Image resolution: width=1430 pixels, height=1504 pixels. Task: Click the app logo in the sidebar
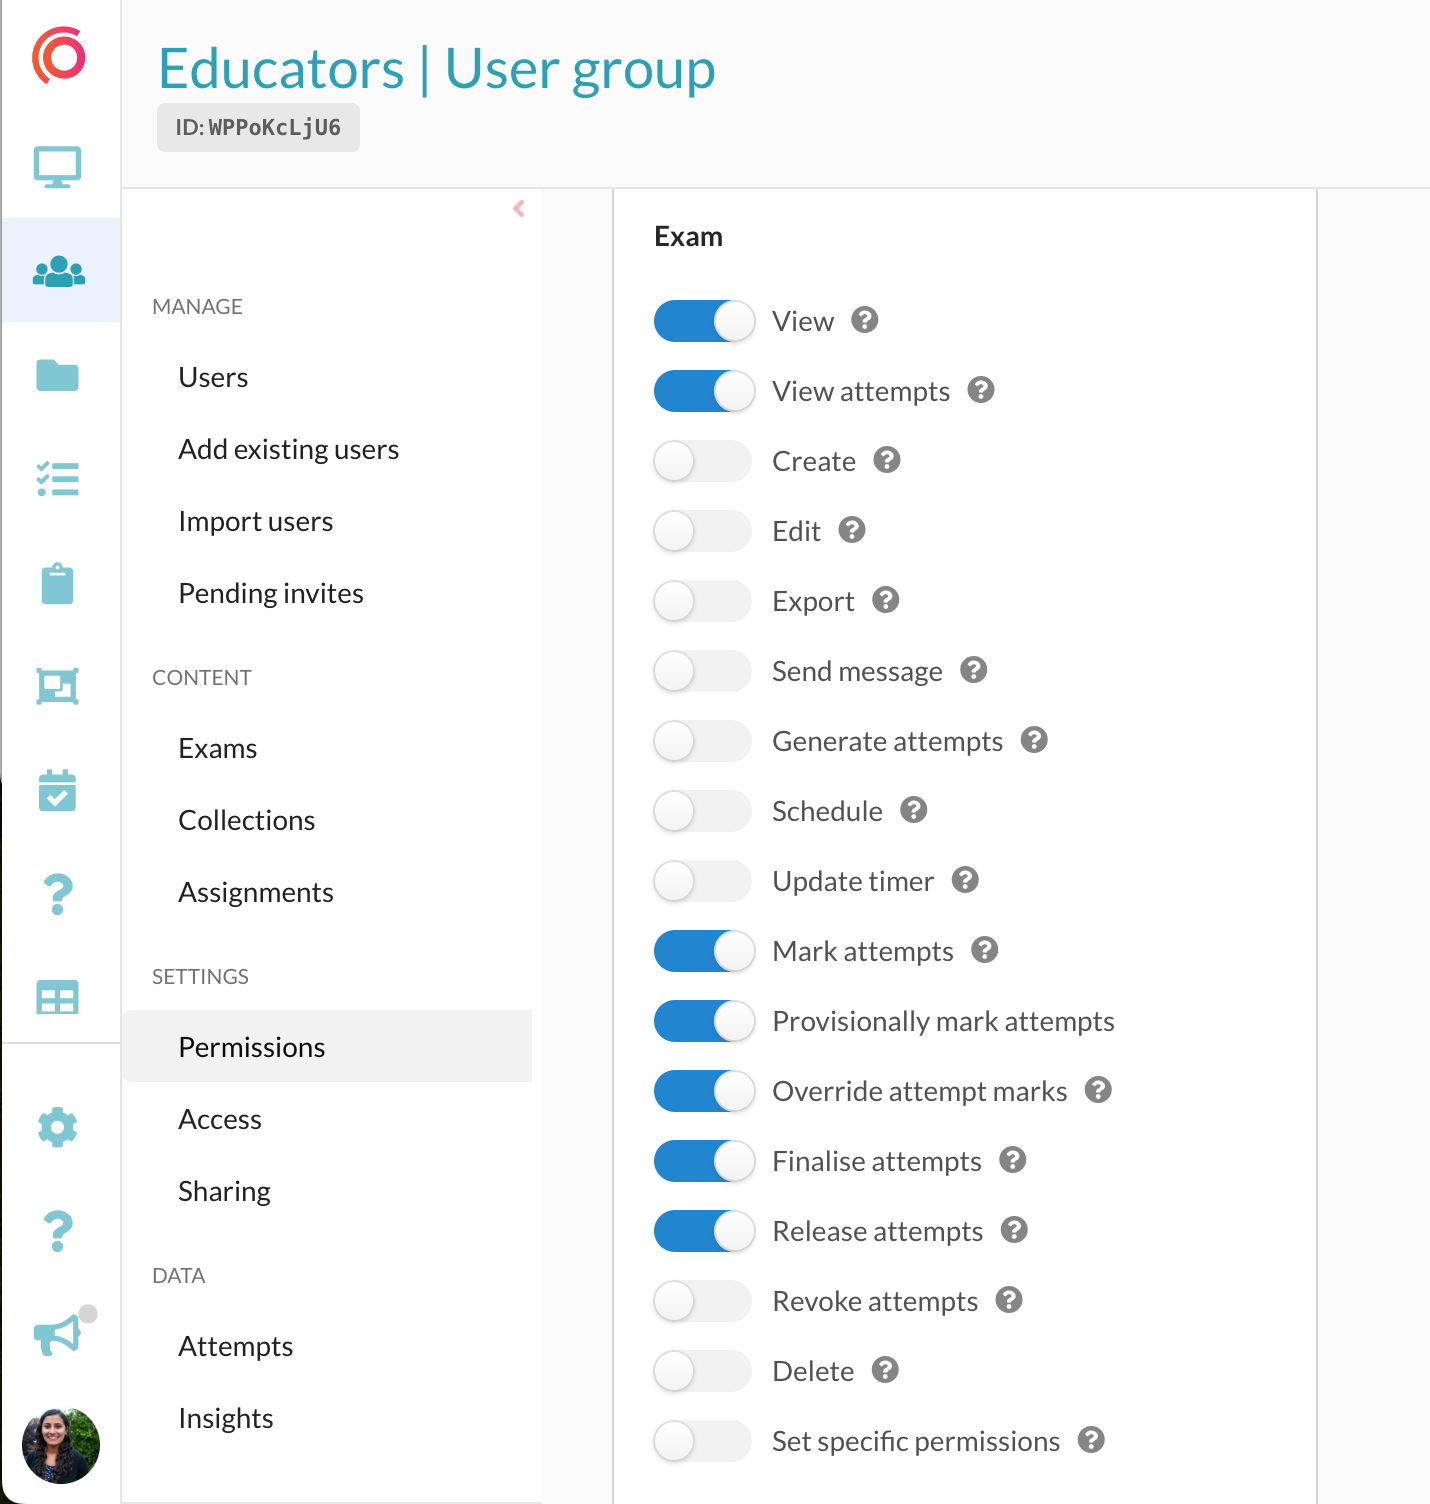click(59, 55)
